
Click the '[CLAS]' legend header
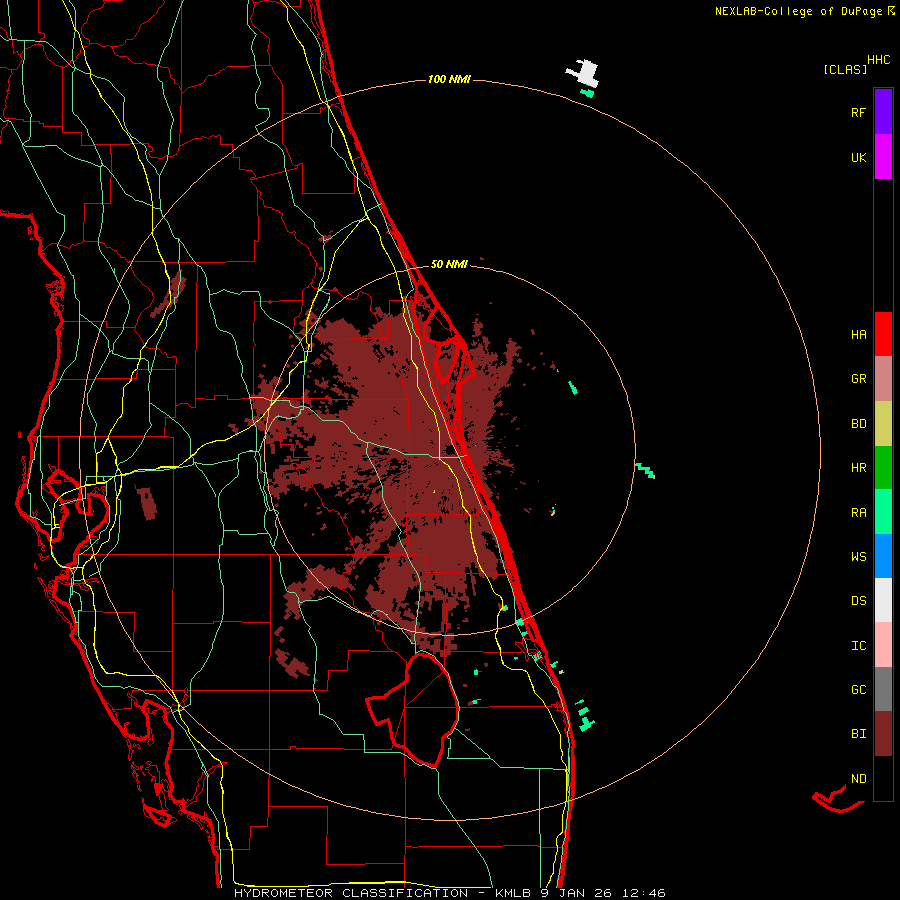(845, 69)
